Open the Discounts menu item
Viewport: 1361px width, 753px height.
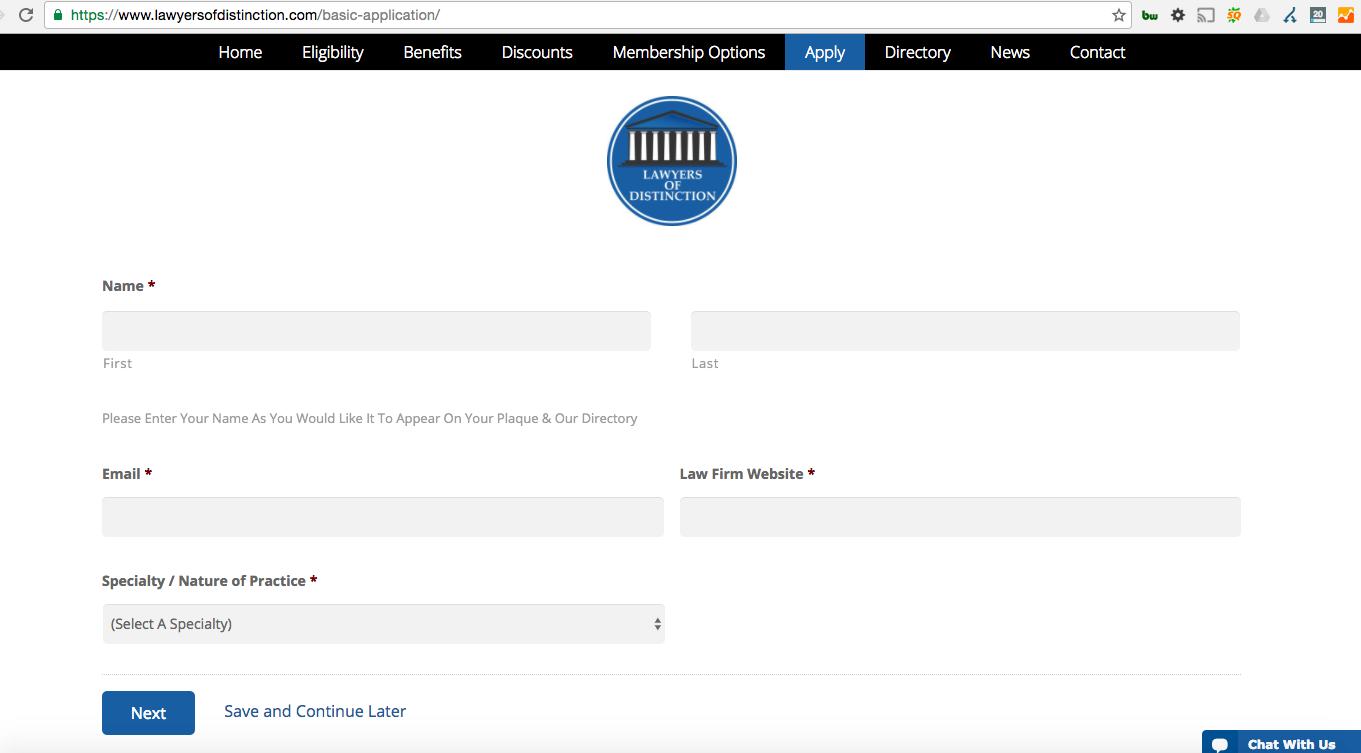click(537, 52)
